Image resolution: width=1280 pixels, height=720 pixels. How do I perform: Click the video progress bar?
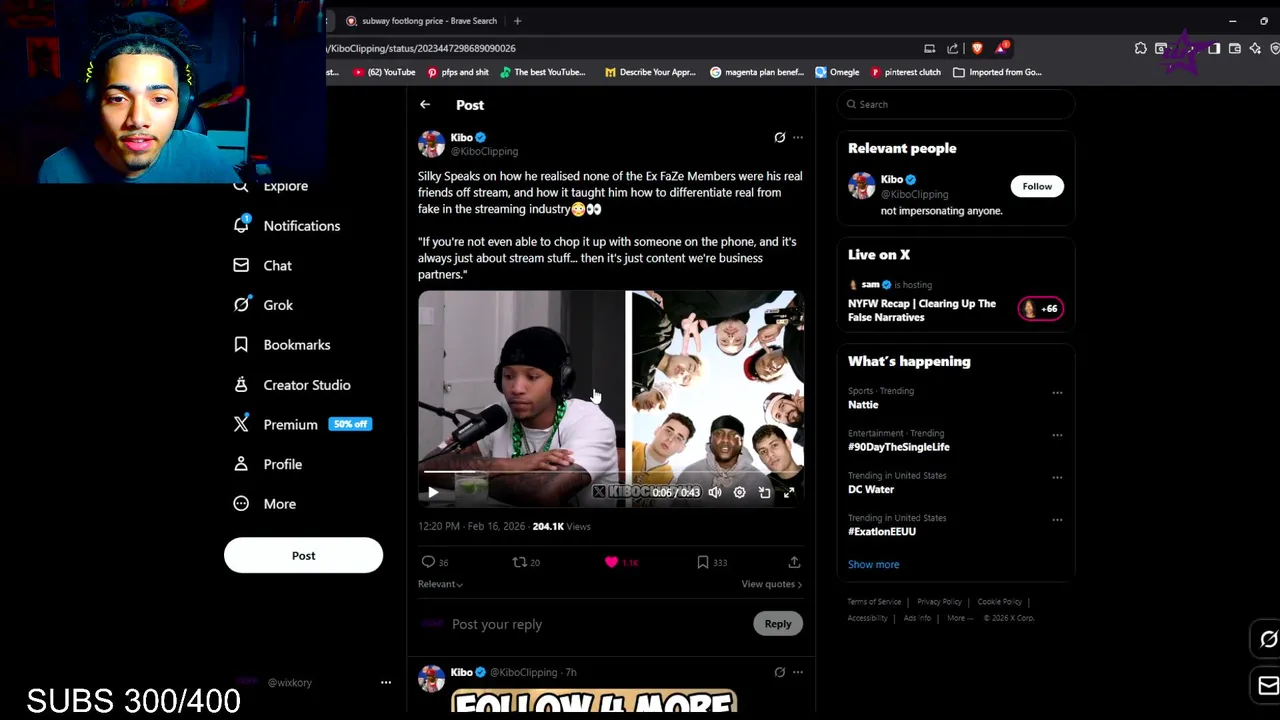pyautogui.click(x=611, y=471)
